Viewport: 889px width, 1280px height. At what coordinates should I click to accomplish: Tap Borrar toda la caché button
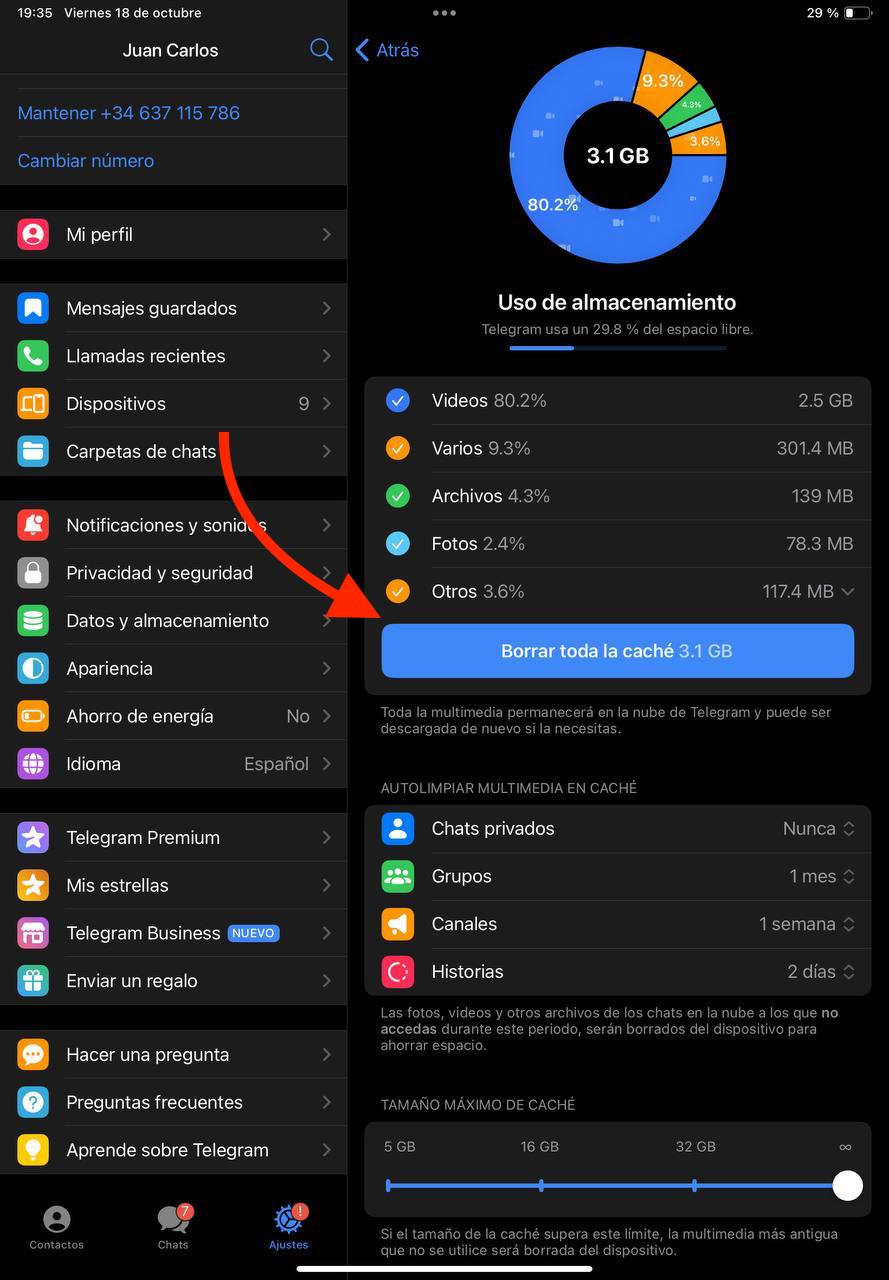click(x=618, y=651)
